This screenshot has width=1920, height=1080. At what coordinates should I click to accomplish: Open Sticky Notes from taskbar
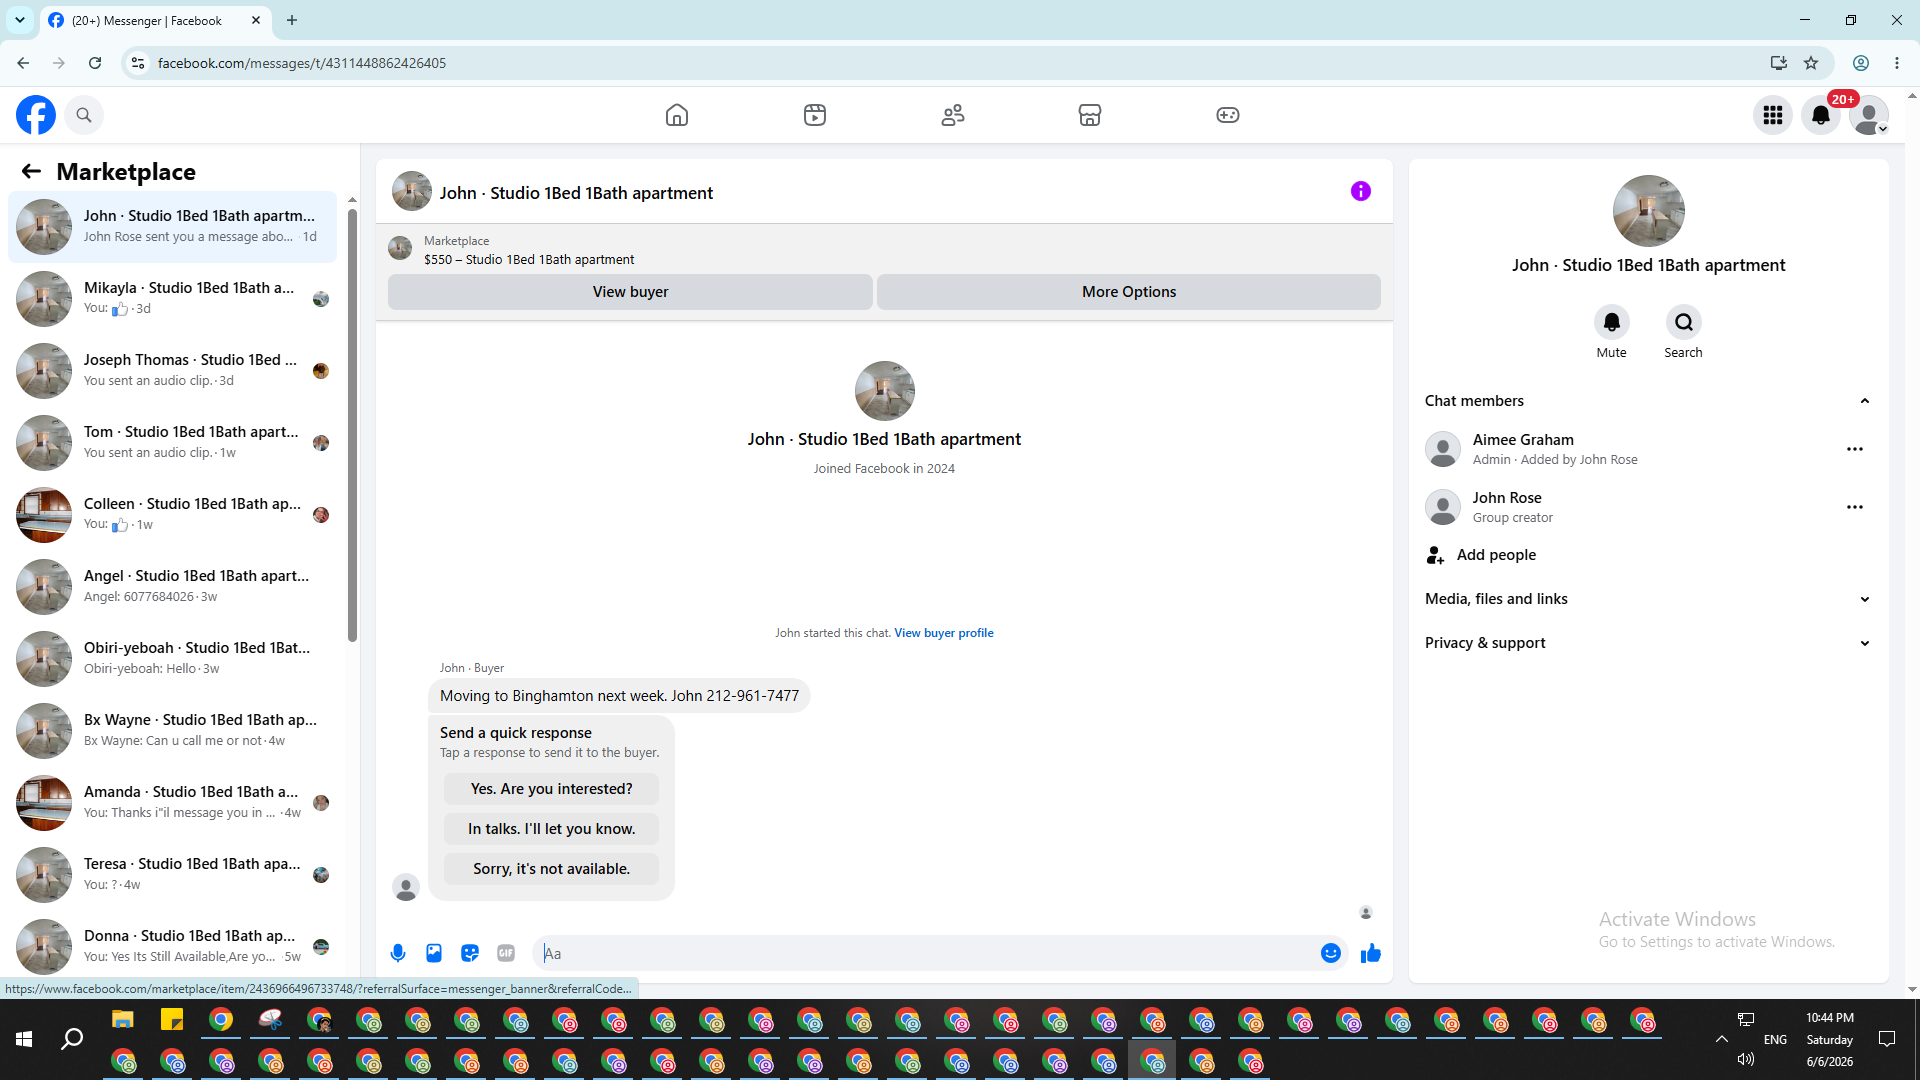(172, 1020)
